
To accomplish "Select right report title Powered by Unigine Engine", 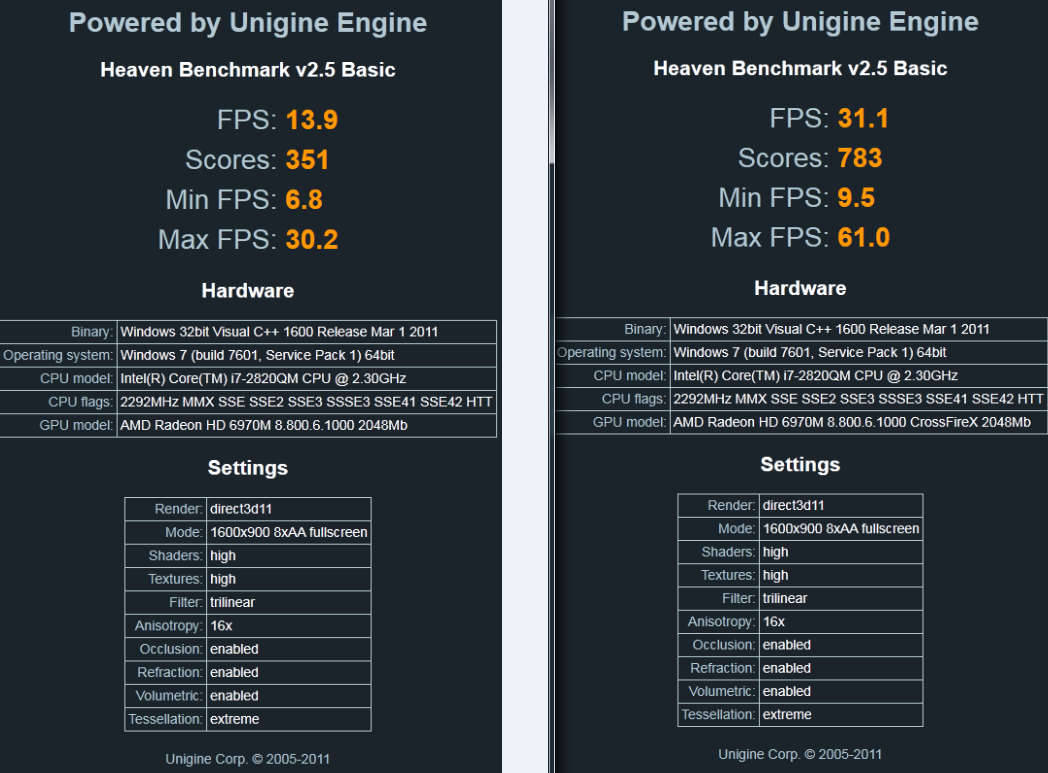I will pyautogui.click(x=801, y=22).
